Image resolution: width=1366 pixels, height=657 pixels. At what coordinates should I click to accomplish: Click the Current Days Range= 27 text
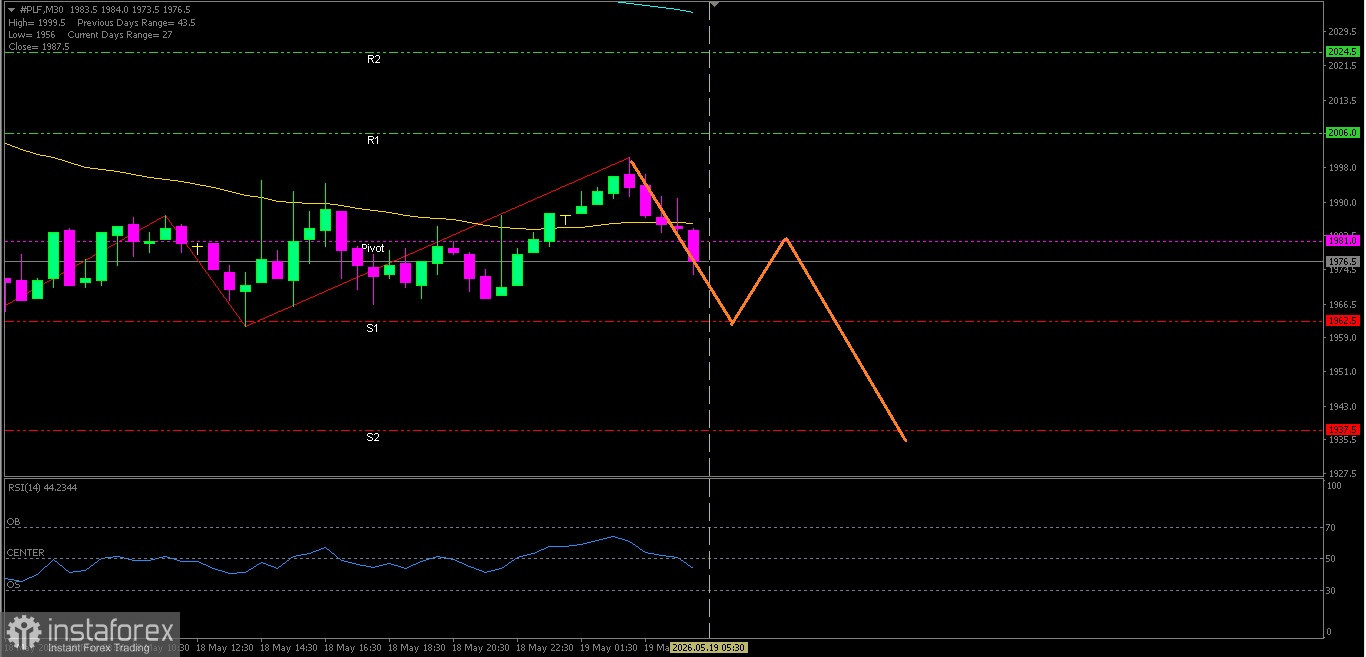(x=120, y=34)
